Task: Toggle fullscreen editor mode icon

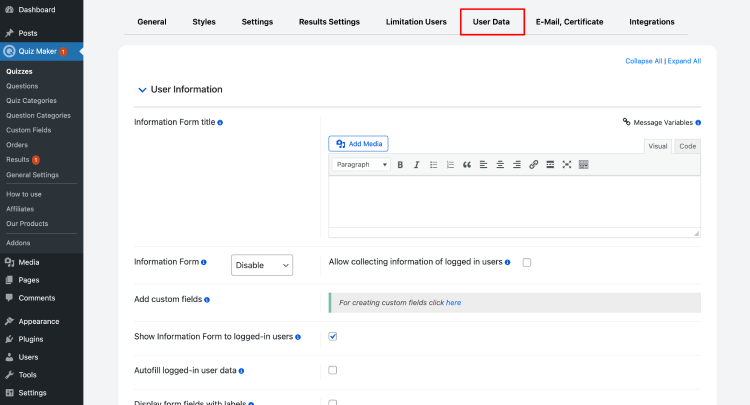Action: (x=567, y=164)
